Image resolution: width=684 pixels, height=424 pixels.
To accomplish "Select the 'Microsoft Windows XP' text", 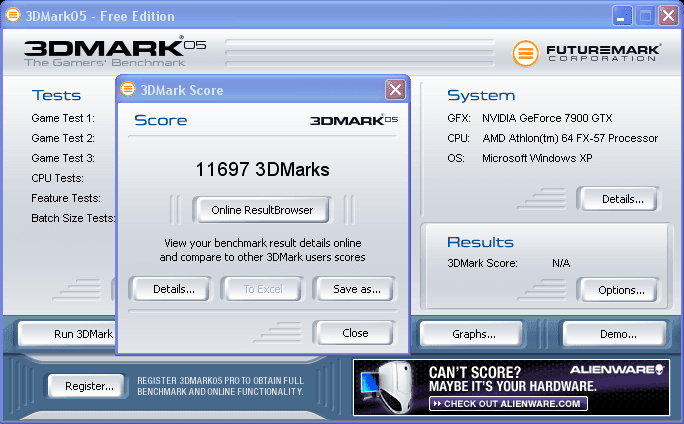I will [x=537, y=158].
